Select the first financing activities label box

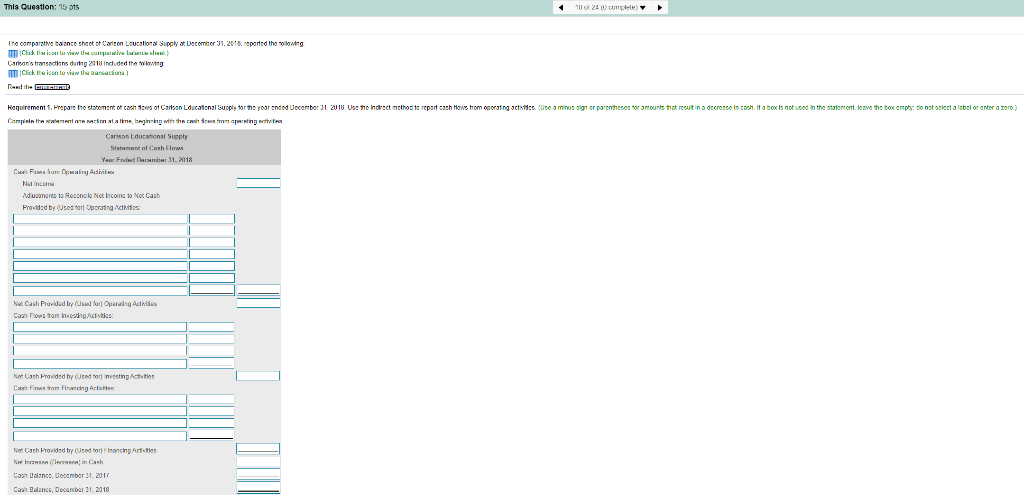pyautogui.click(x=100, y=399)
